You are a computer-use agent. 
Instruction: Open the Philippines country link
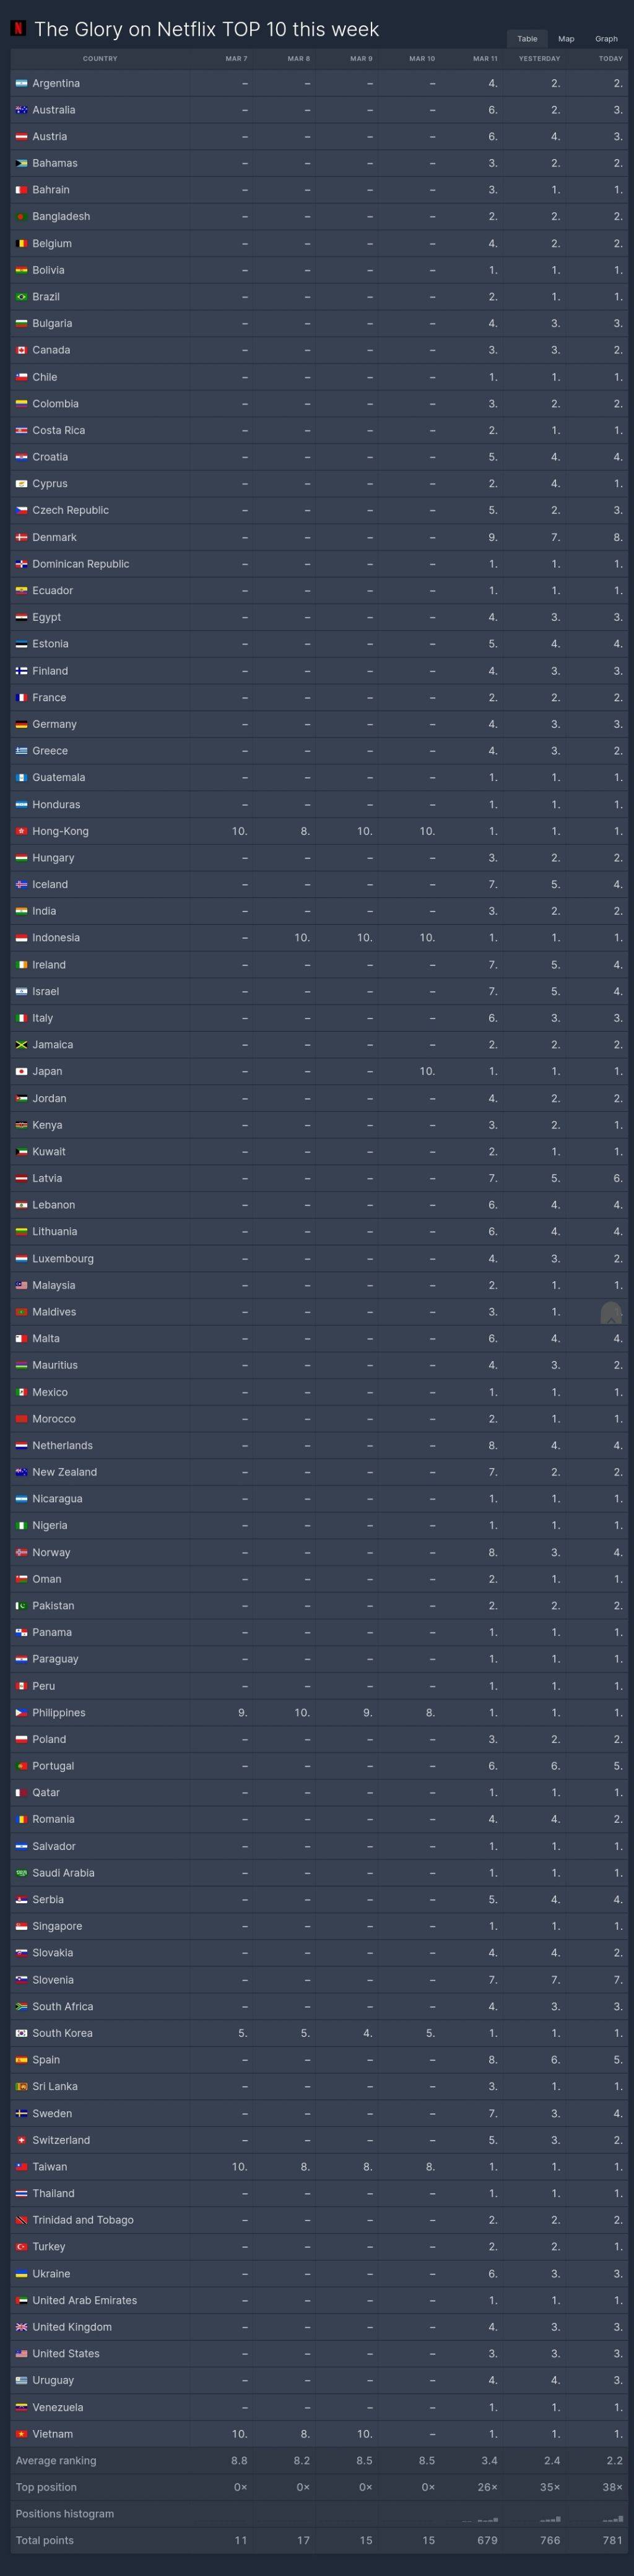pos(58,1713)
